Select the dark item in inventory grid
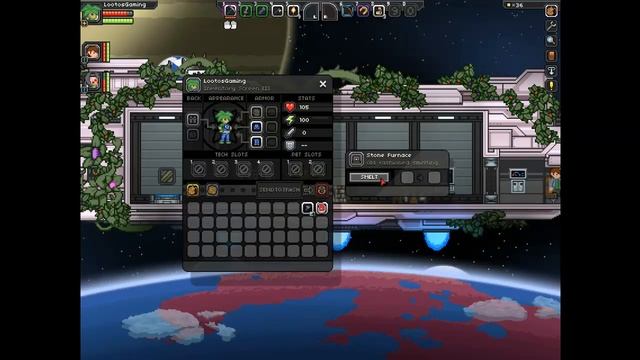The width and height of the screenshot is (640, 360). click(307, 208)
